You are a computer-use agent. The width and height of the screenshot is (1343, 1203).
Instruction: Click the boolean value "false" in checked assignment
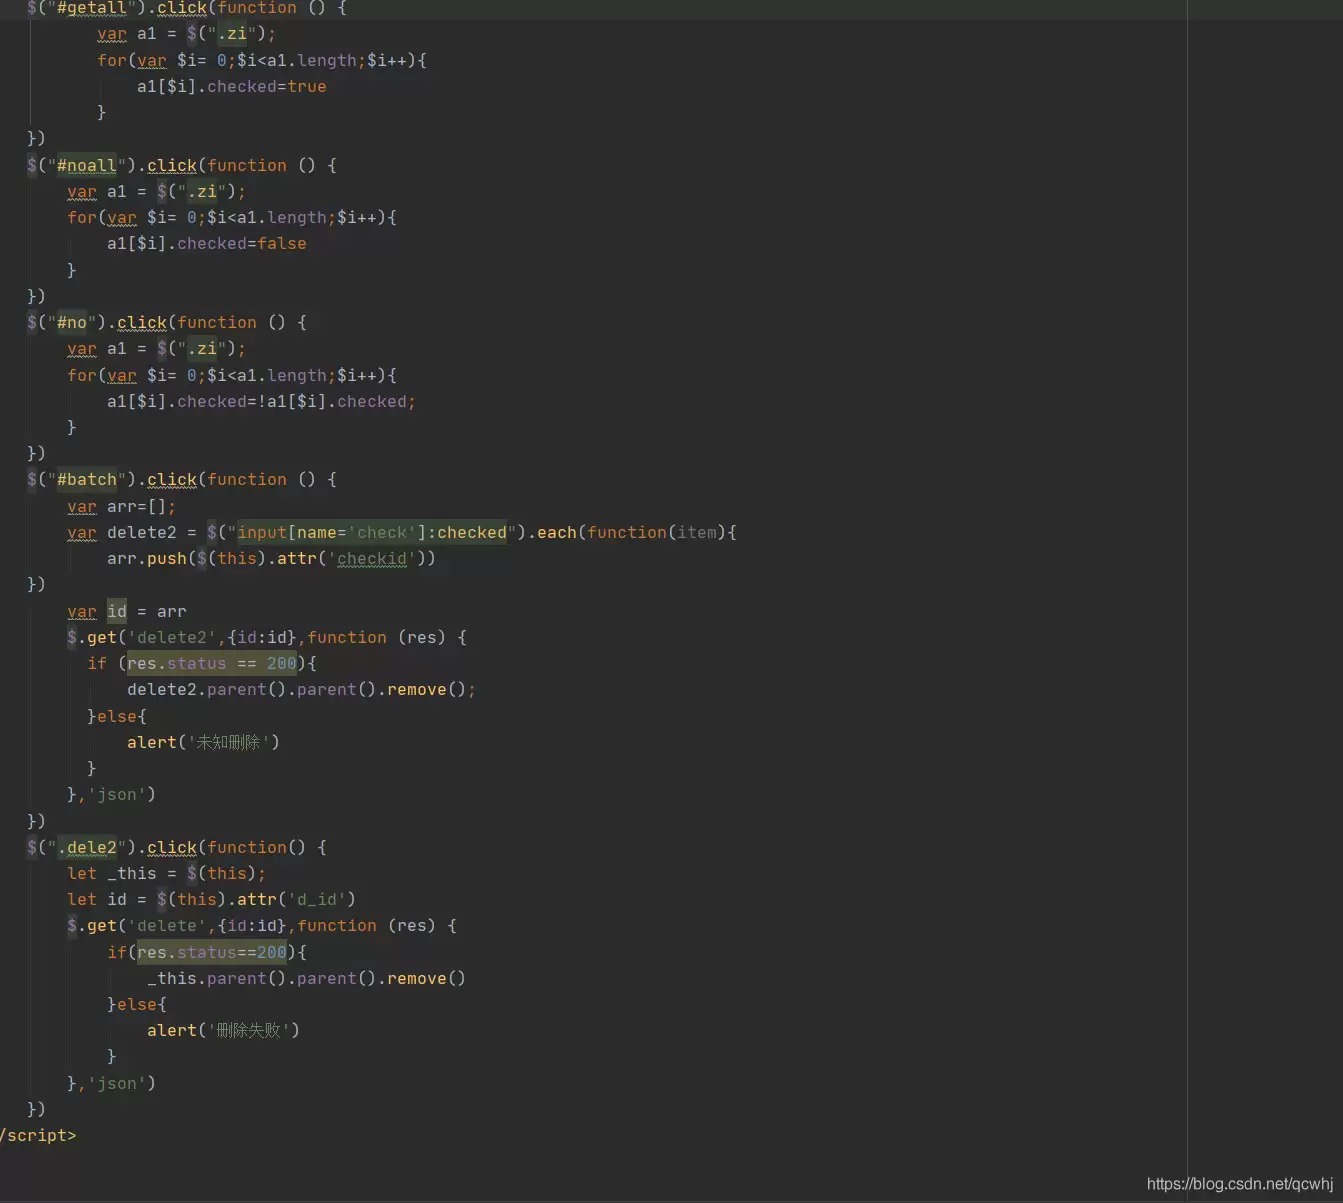pos(282,243)
